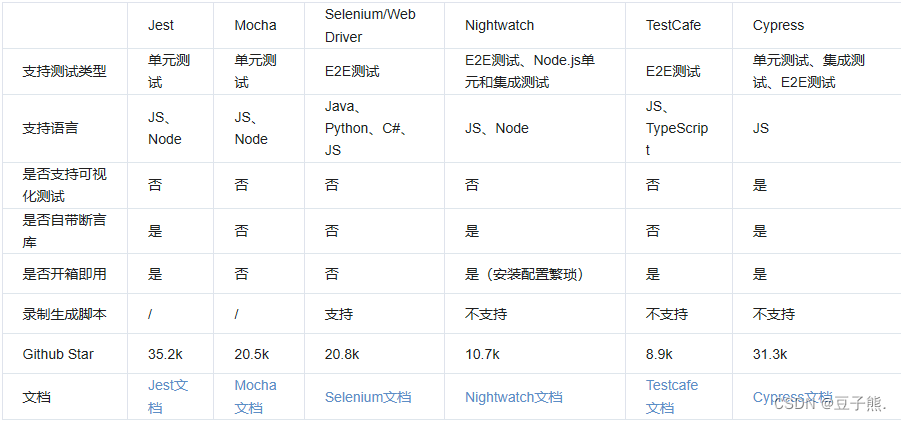
Task: Open the Testcafe文档 link
Action: (x=671, y=396)
